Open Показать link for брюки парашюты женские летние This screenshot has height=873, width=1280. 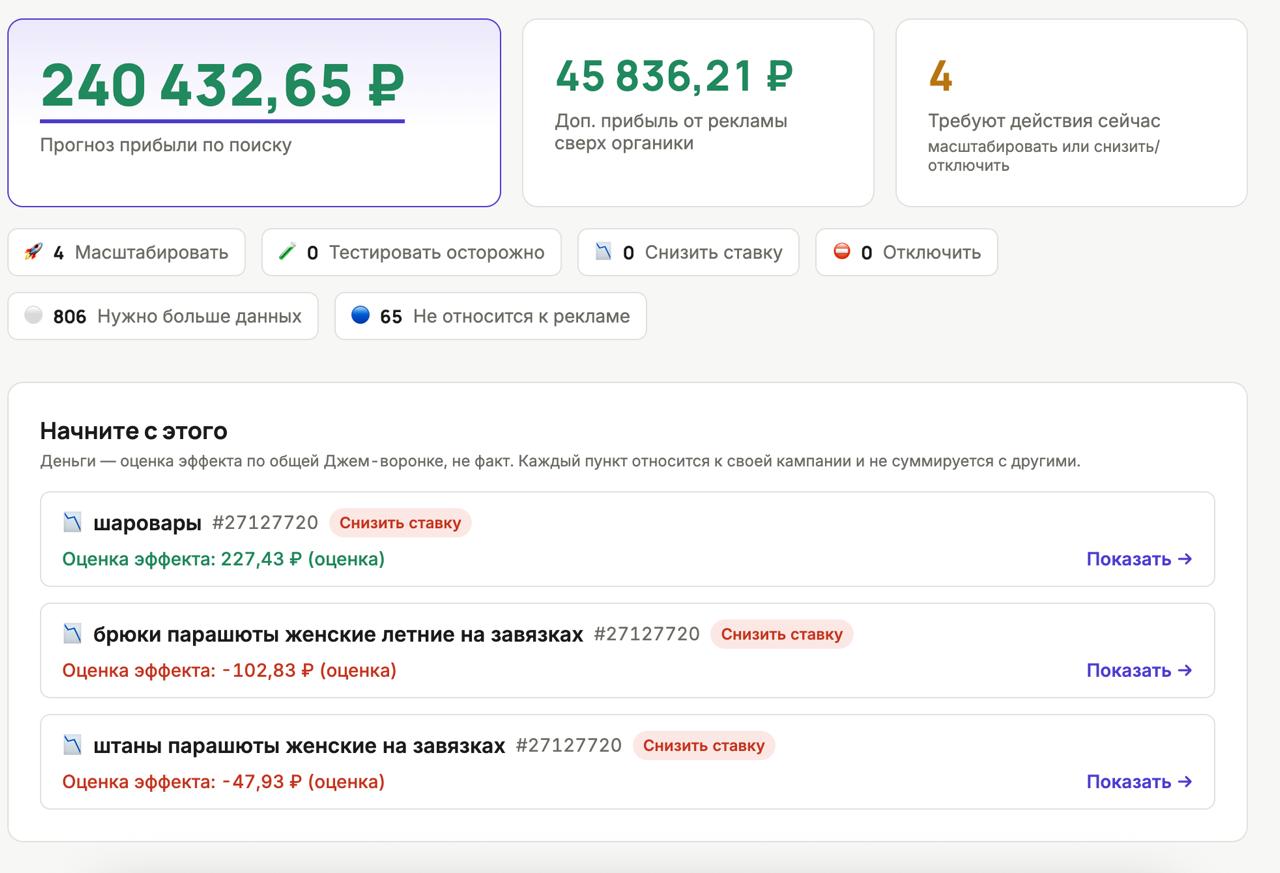pyautogui.click(x=1139, y=670)
